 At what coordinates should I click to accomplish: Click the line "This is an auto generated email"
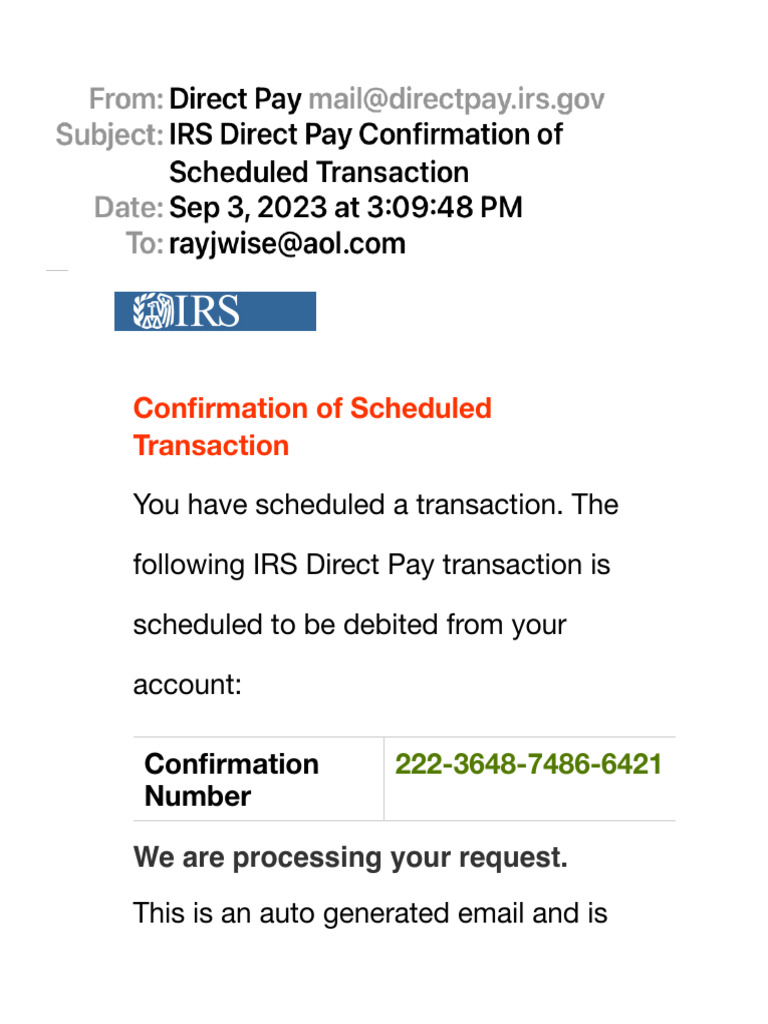[370, 913]
